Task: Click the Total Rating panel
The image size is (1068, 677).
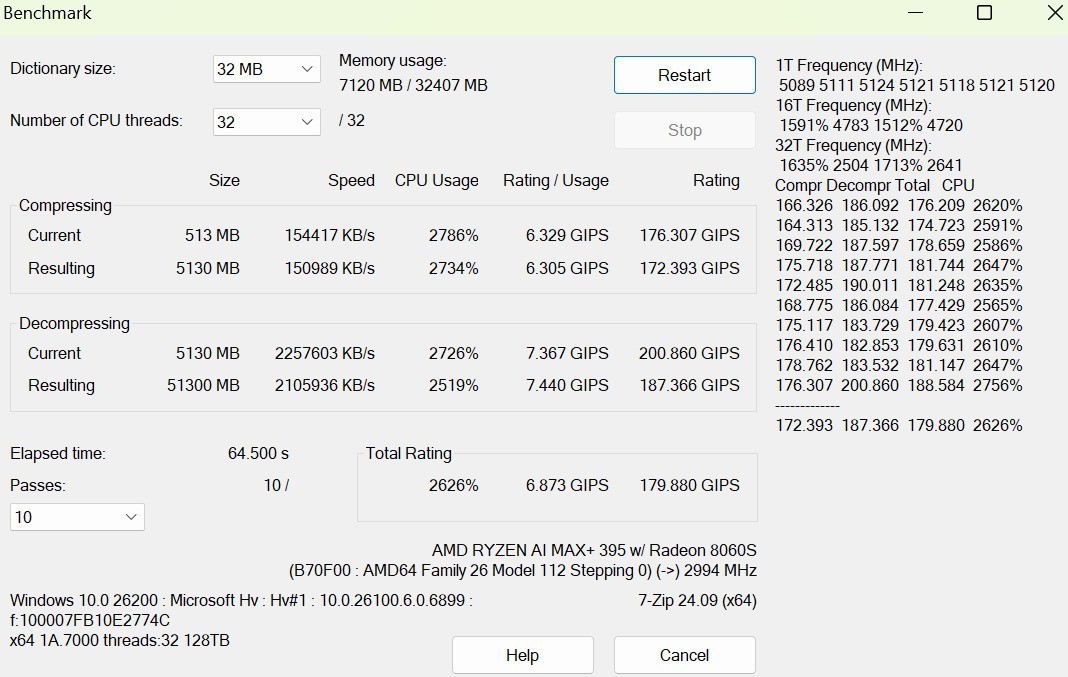Action: 558,487
